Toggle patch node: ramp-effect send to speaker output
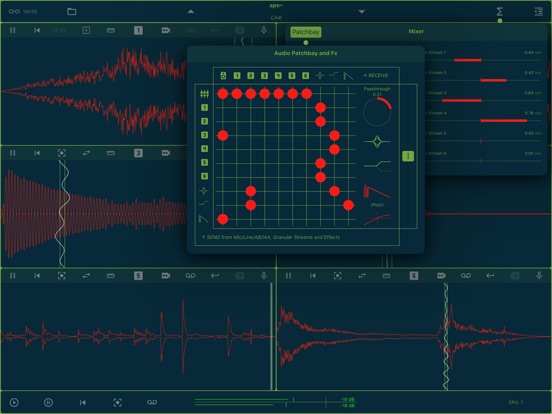 (223, 219)
